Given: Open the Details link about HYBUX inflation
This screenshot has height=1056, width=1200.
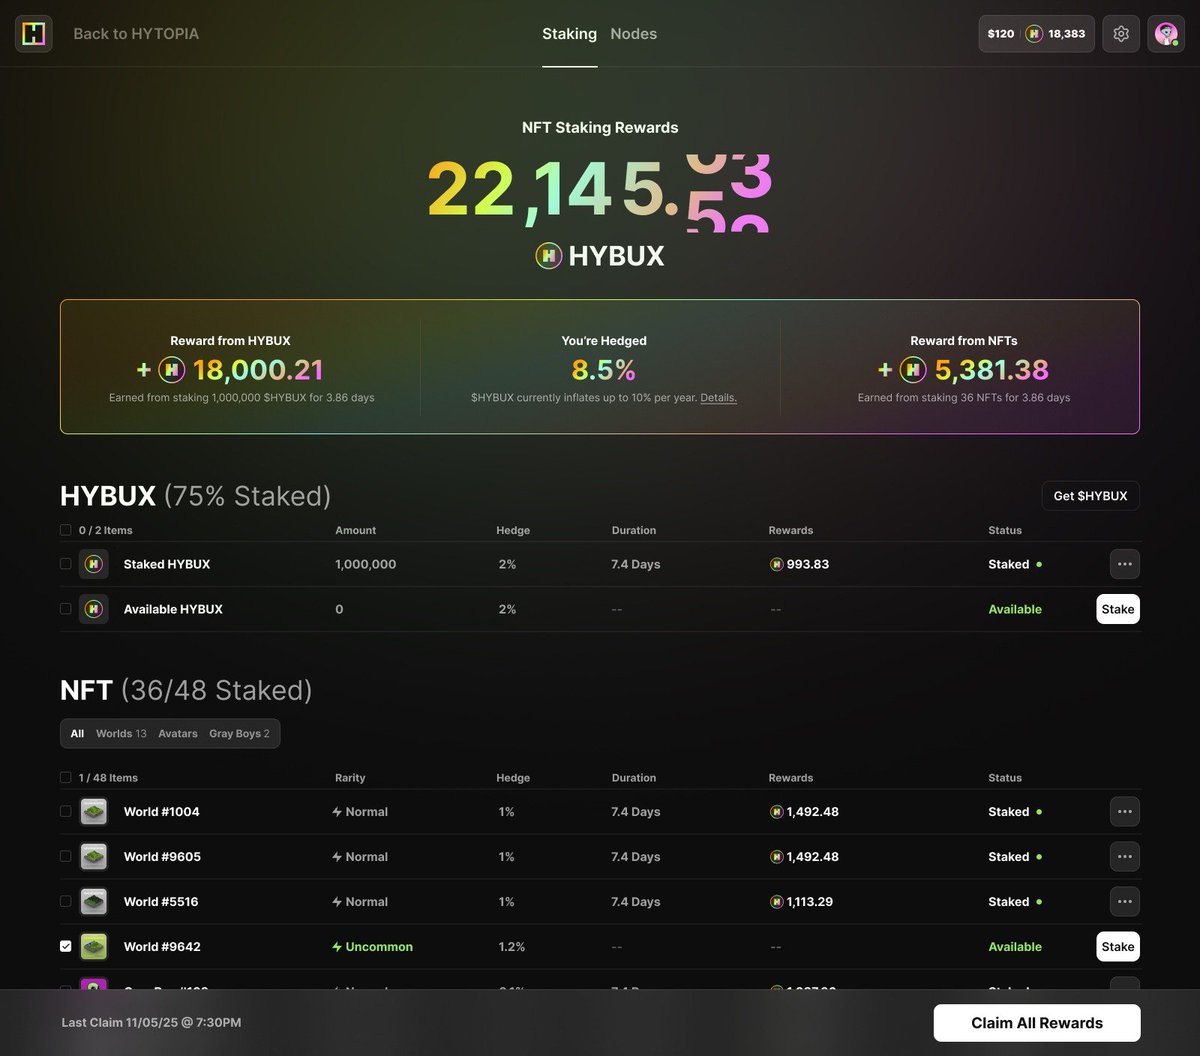Looking at the screenshot, I should tap(718, 397).
